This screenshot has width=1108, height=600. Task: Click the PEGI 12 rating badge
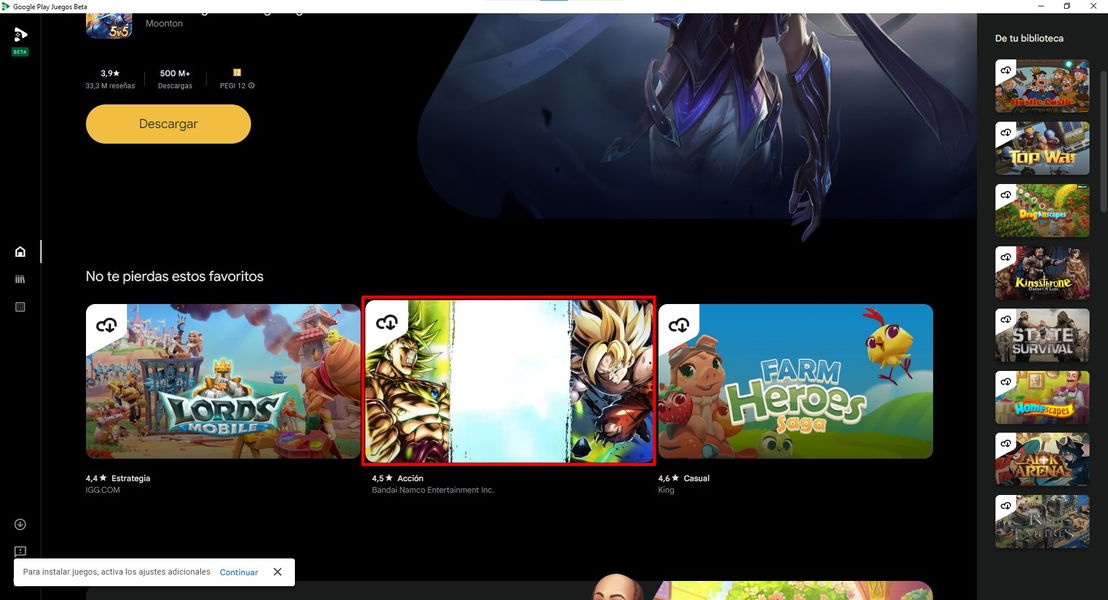[x=237, y=72]
